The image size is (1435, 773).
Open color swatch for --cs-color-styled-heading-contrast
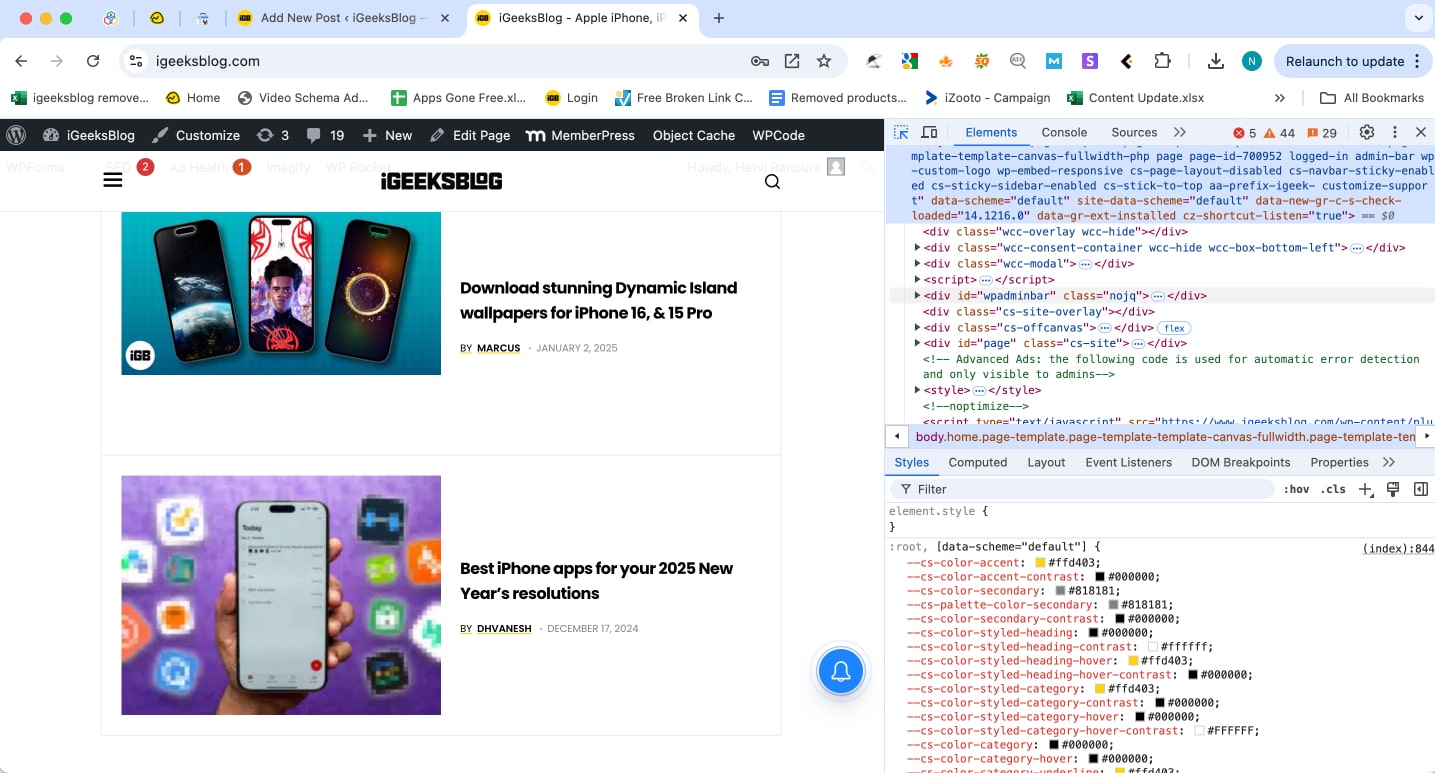coord(1153,647)
